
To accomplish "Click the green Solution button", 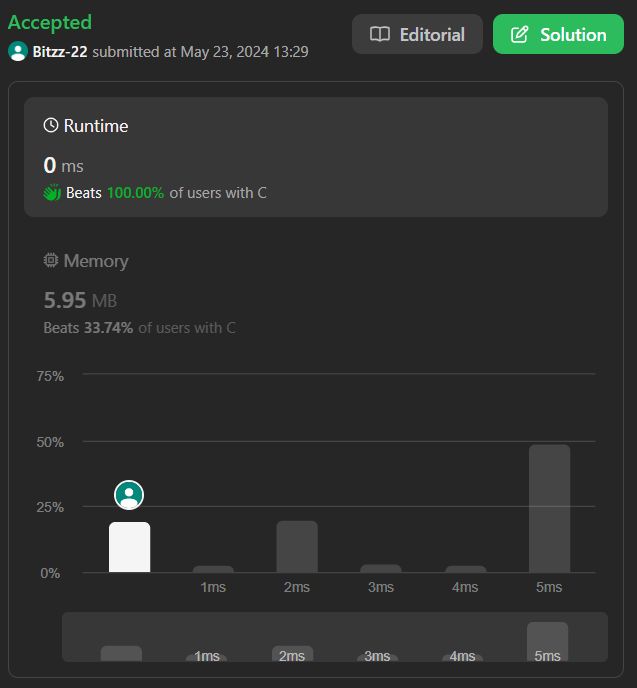I will (558, 34).
